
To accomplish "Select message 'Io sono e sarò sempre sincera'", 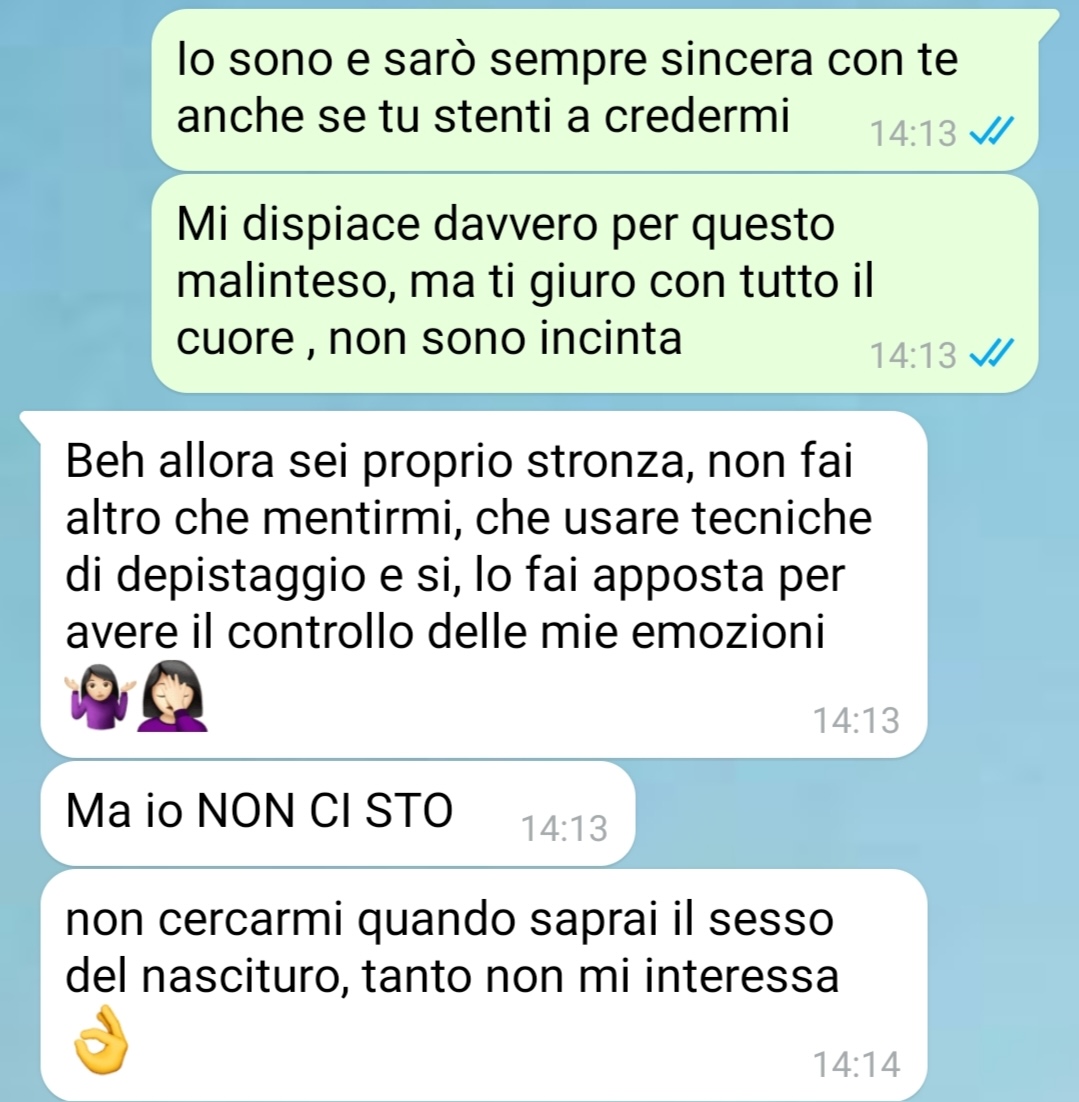I will coord(595,89).
